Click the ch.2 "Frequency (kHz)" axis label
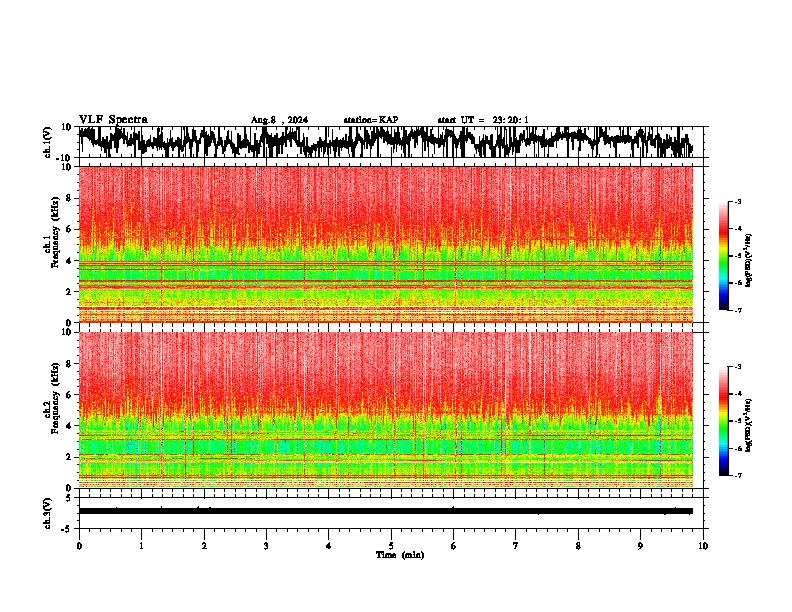This screenshot has height=612, width=792. 55,398
